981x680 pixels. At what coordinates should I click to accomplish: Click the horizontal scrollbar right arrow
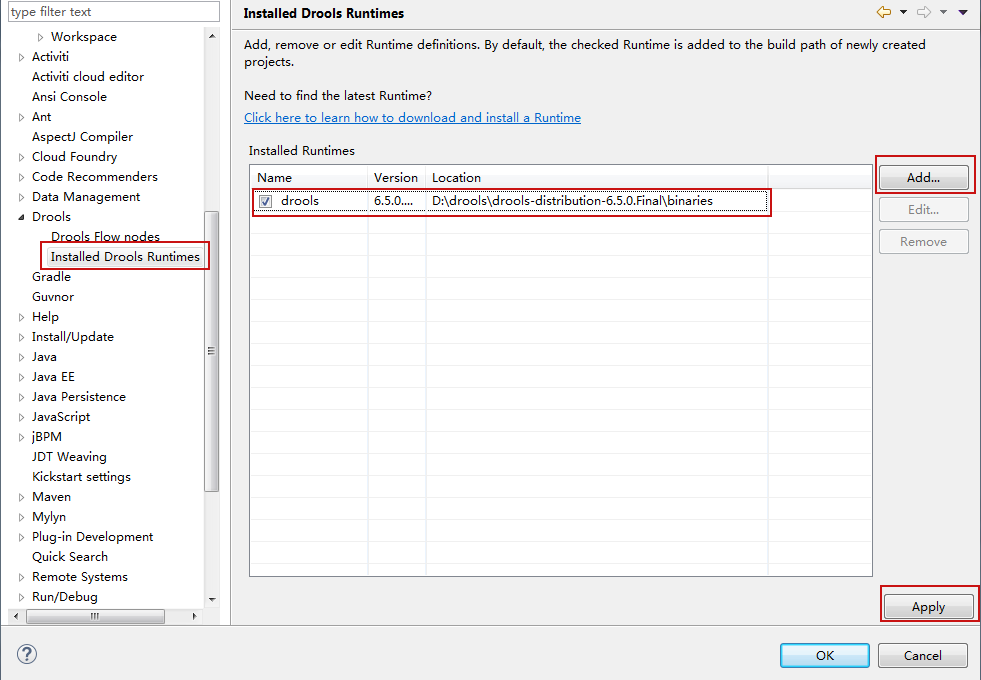[195, 616]
